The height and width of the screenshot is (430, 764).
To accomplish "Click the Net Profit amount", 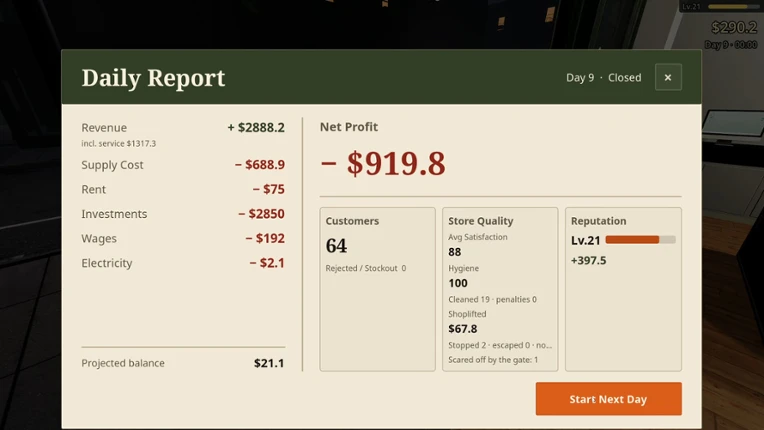I will coord(382,163).
